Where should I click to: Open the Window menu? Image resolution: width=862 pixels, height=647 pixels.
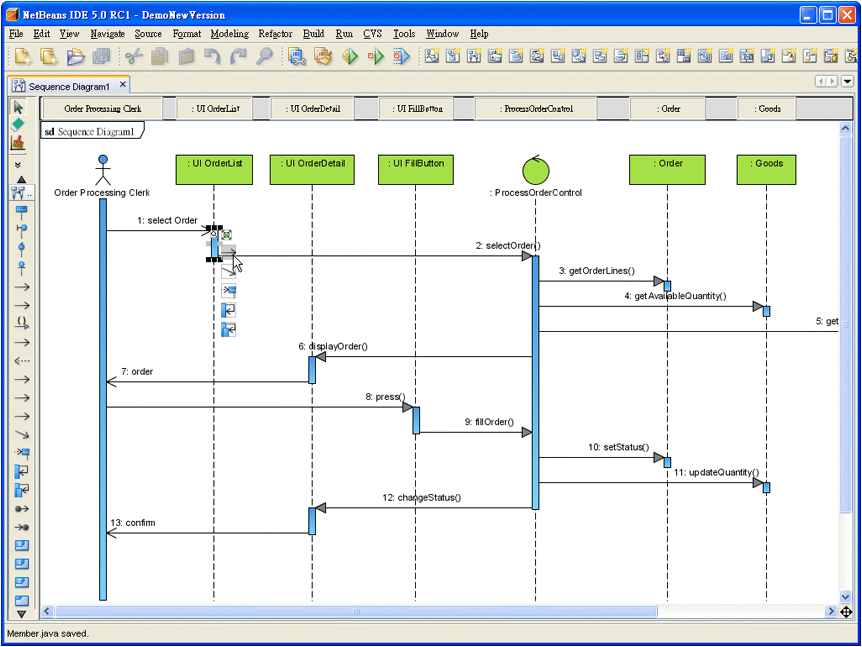point(442,34)
